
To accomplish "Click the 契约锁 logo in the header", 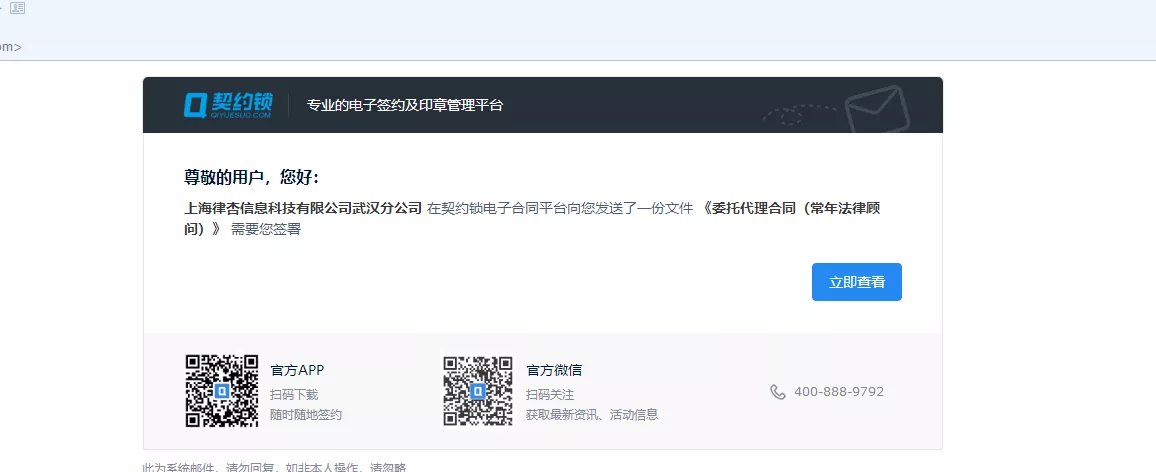I will point(228,104).
